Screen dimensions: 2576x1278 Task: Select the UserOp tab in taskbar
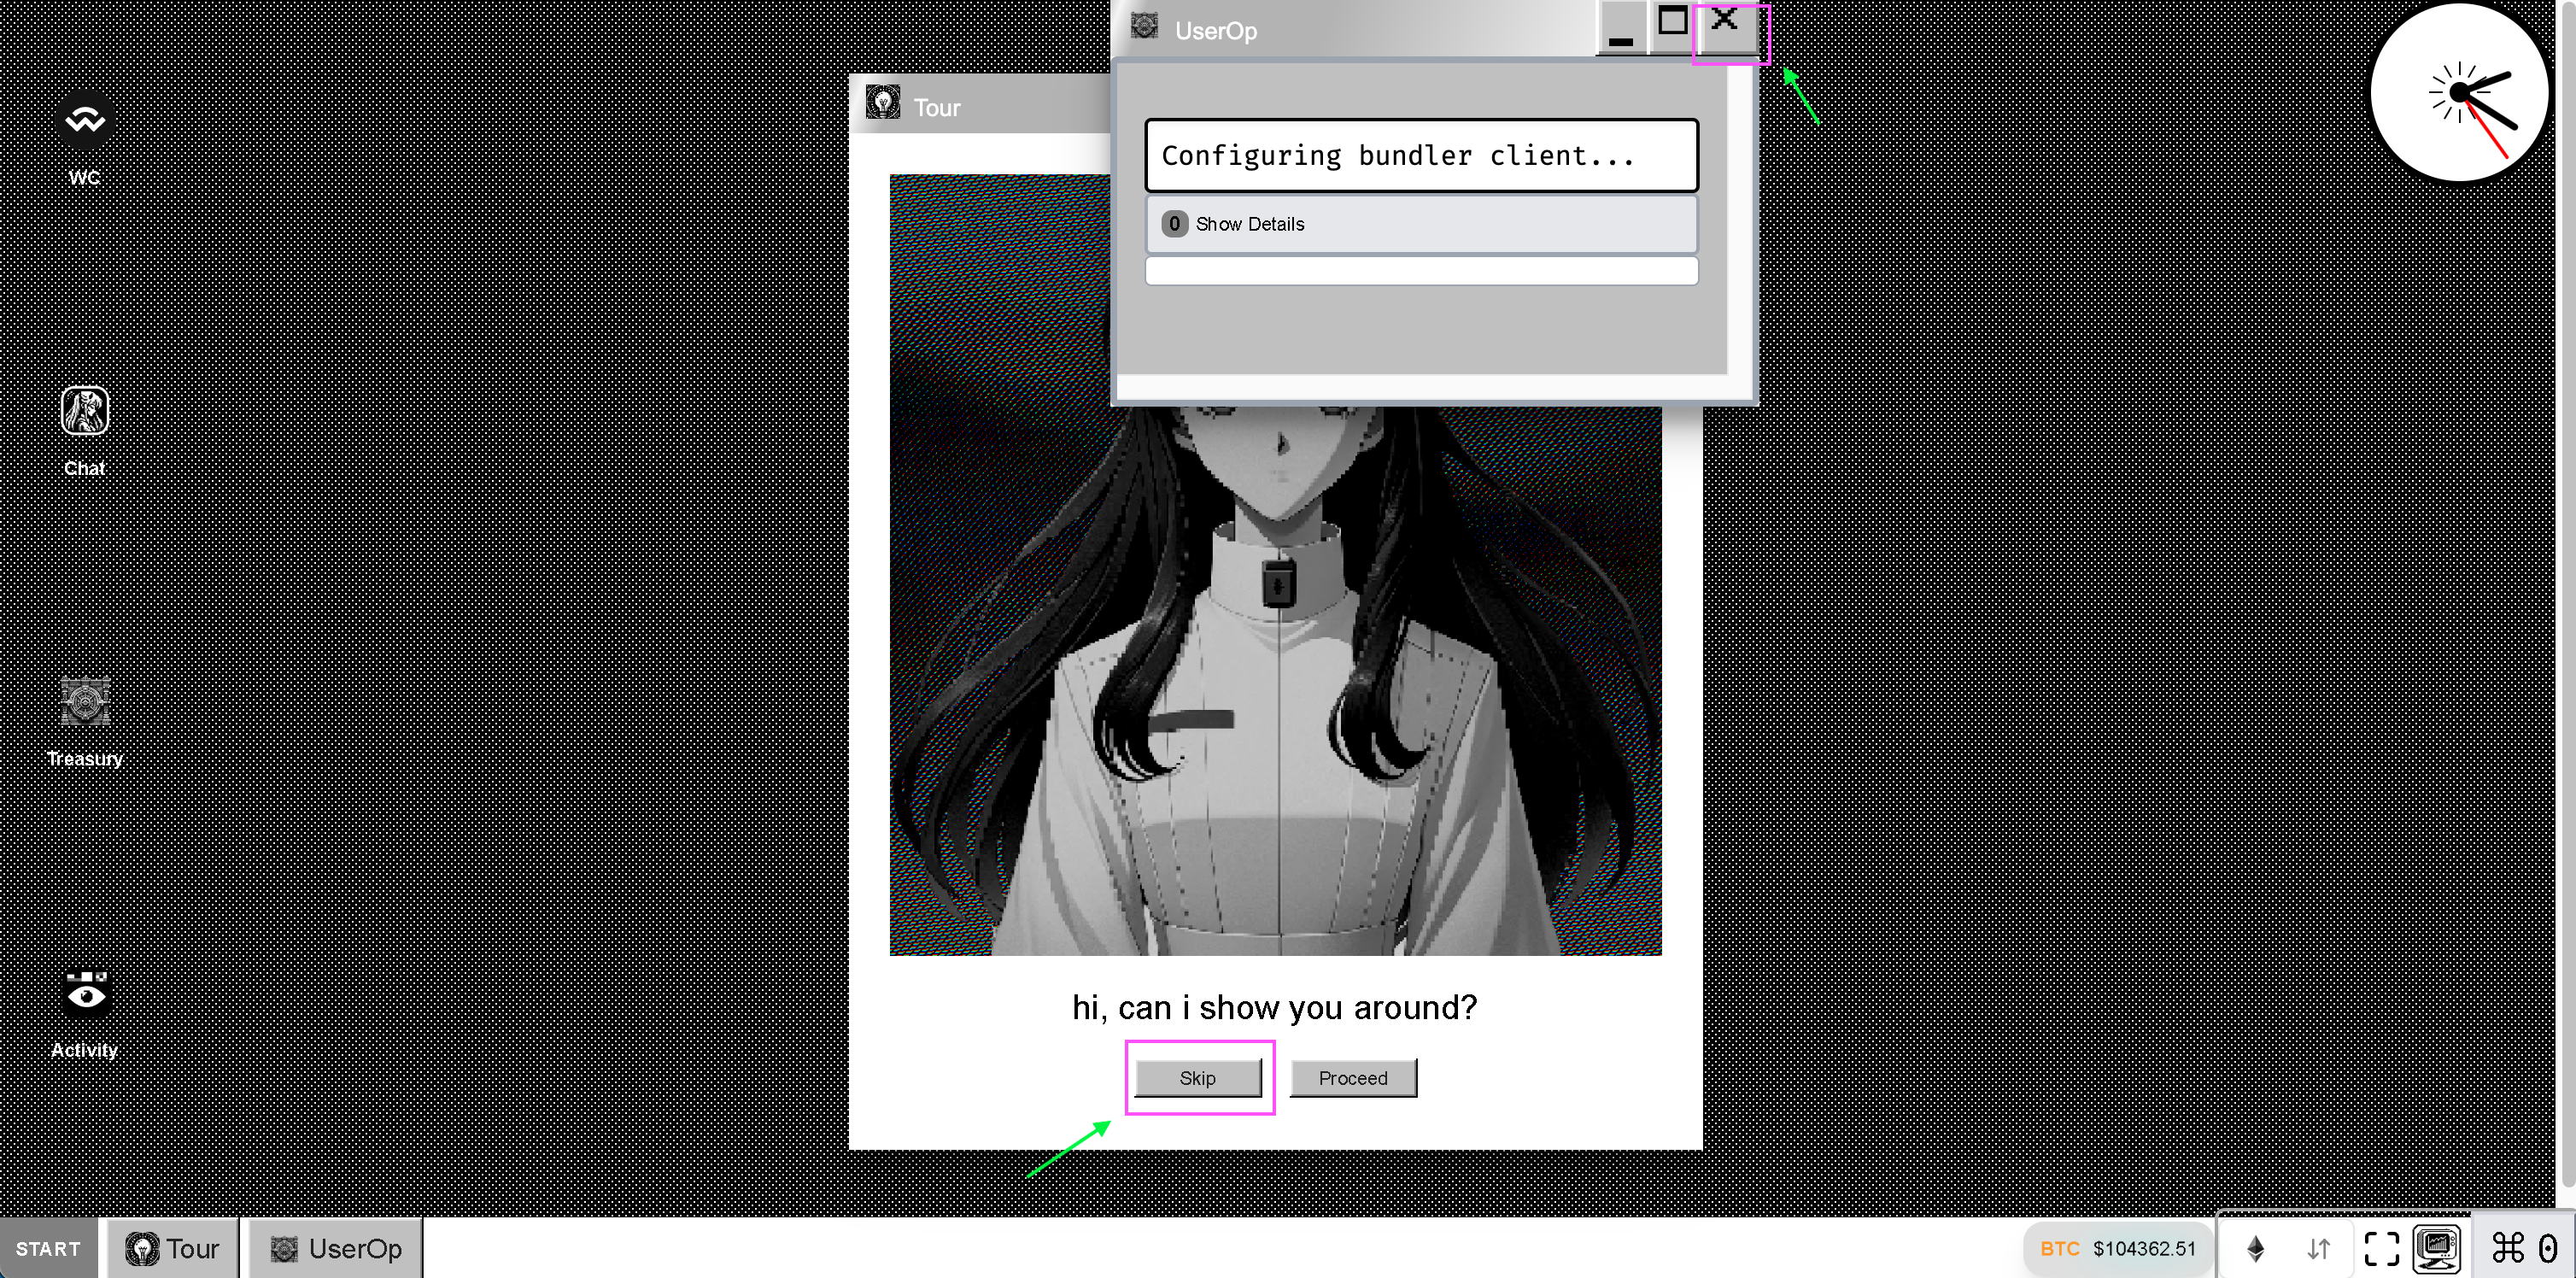pyautogui.click(x=338, y=1248)
